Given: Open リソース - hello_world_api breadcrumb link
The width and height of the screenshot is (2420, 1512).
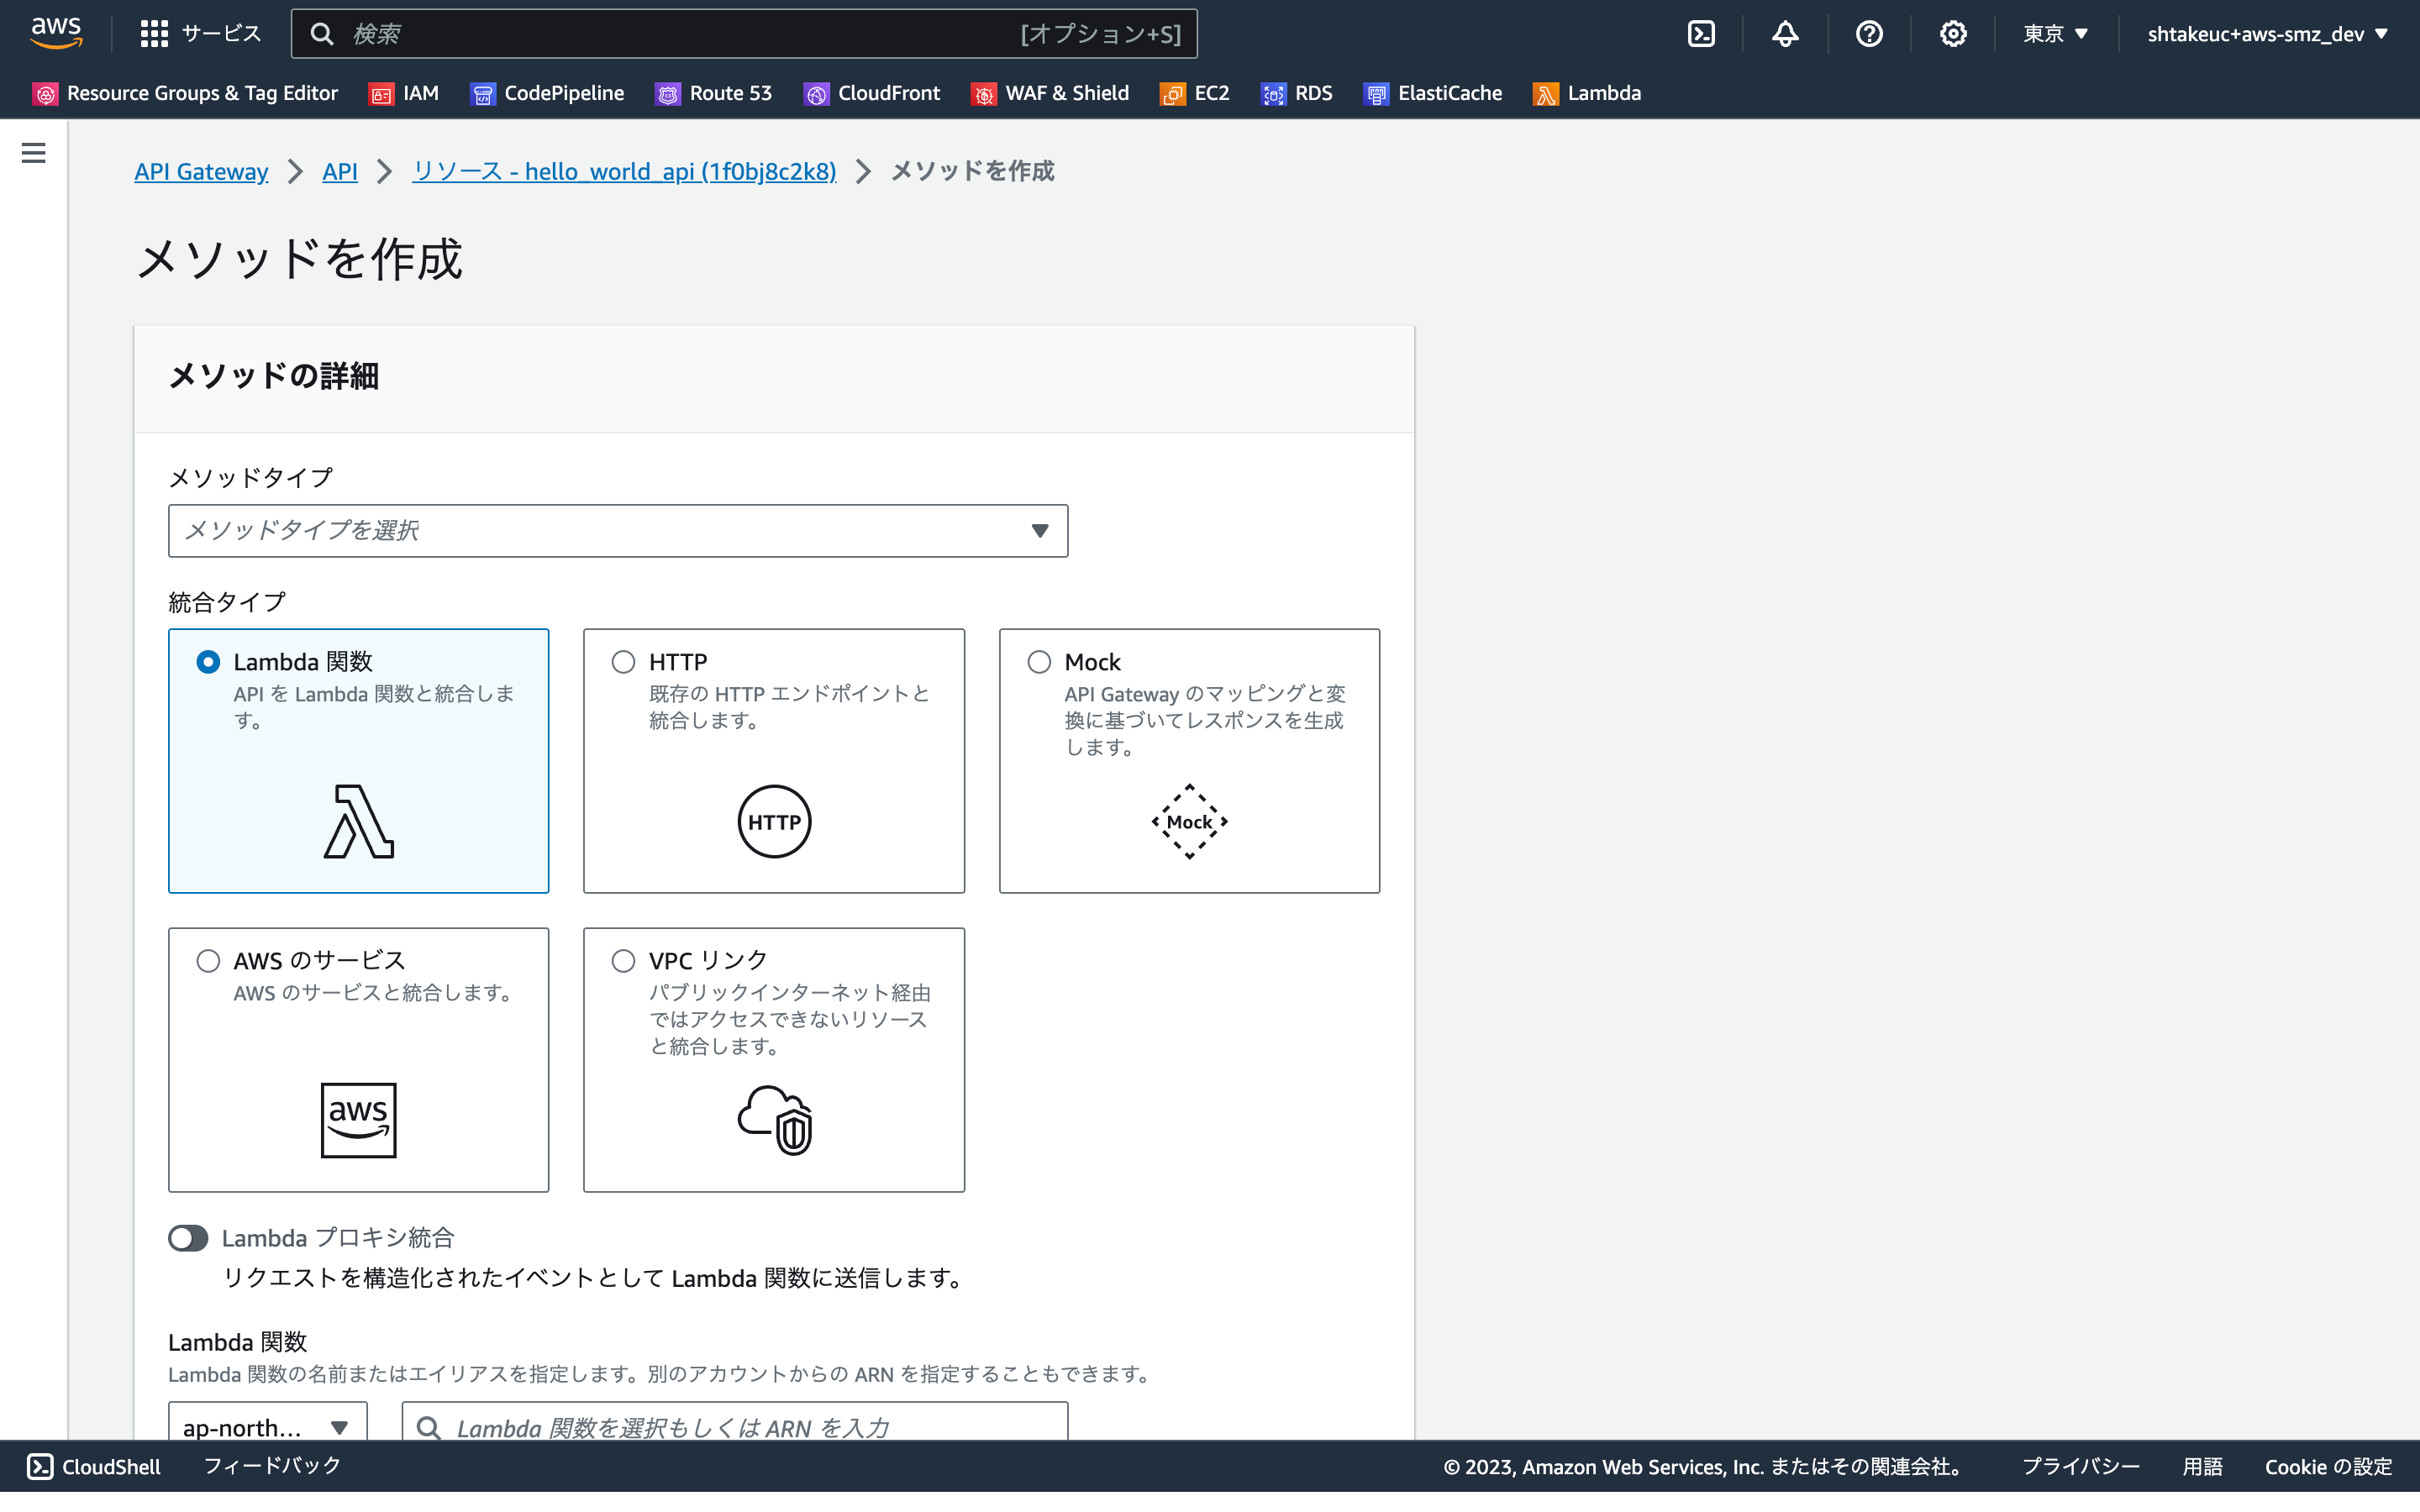Looking at the screenshot, I should (x=624, y=172).
